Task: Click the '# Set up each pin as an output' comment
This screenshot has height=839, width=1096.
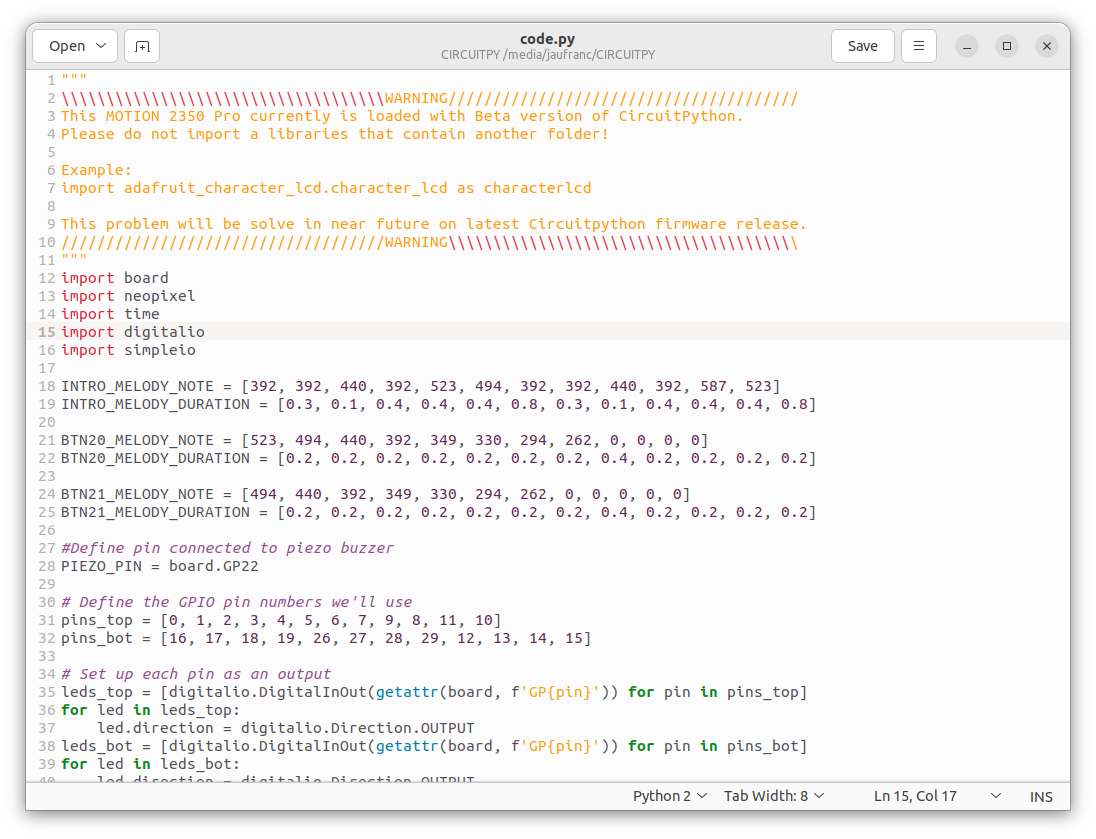Action: (x=196, y=674)
